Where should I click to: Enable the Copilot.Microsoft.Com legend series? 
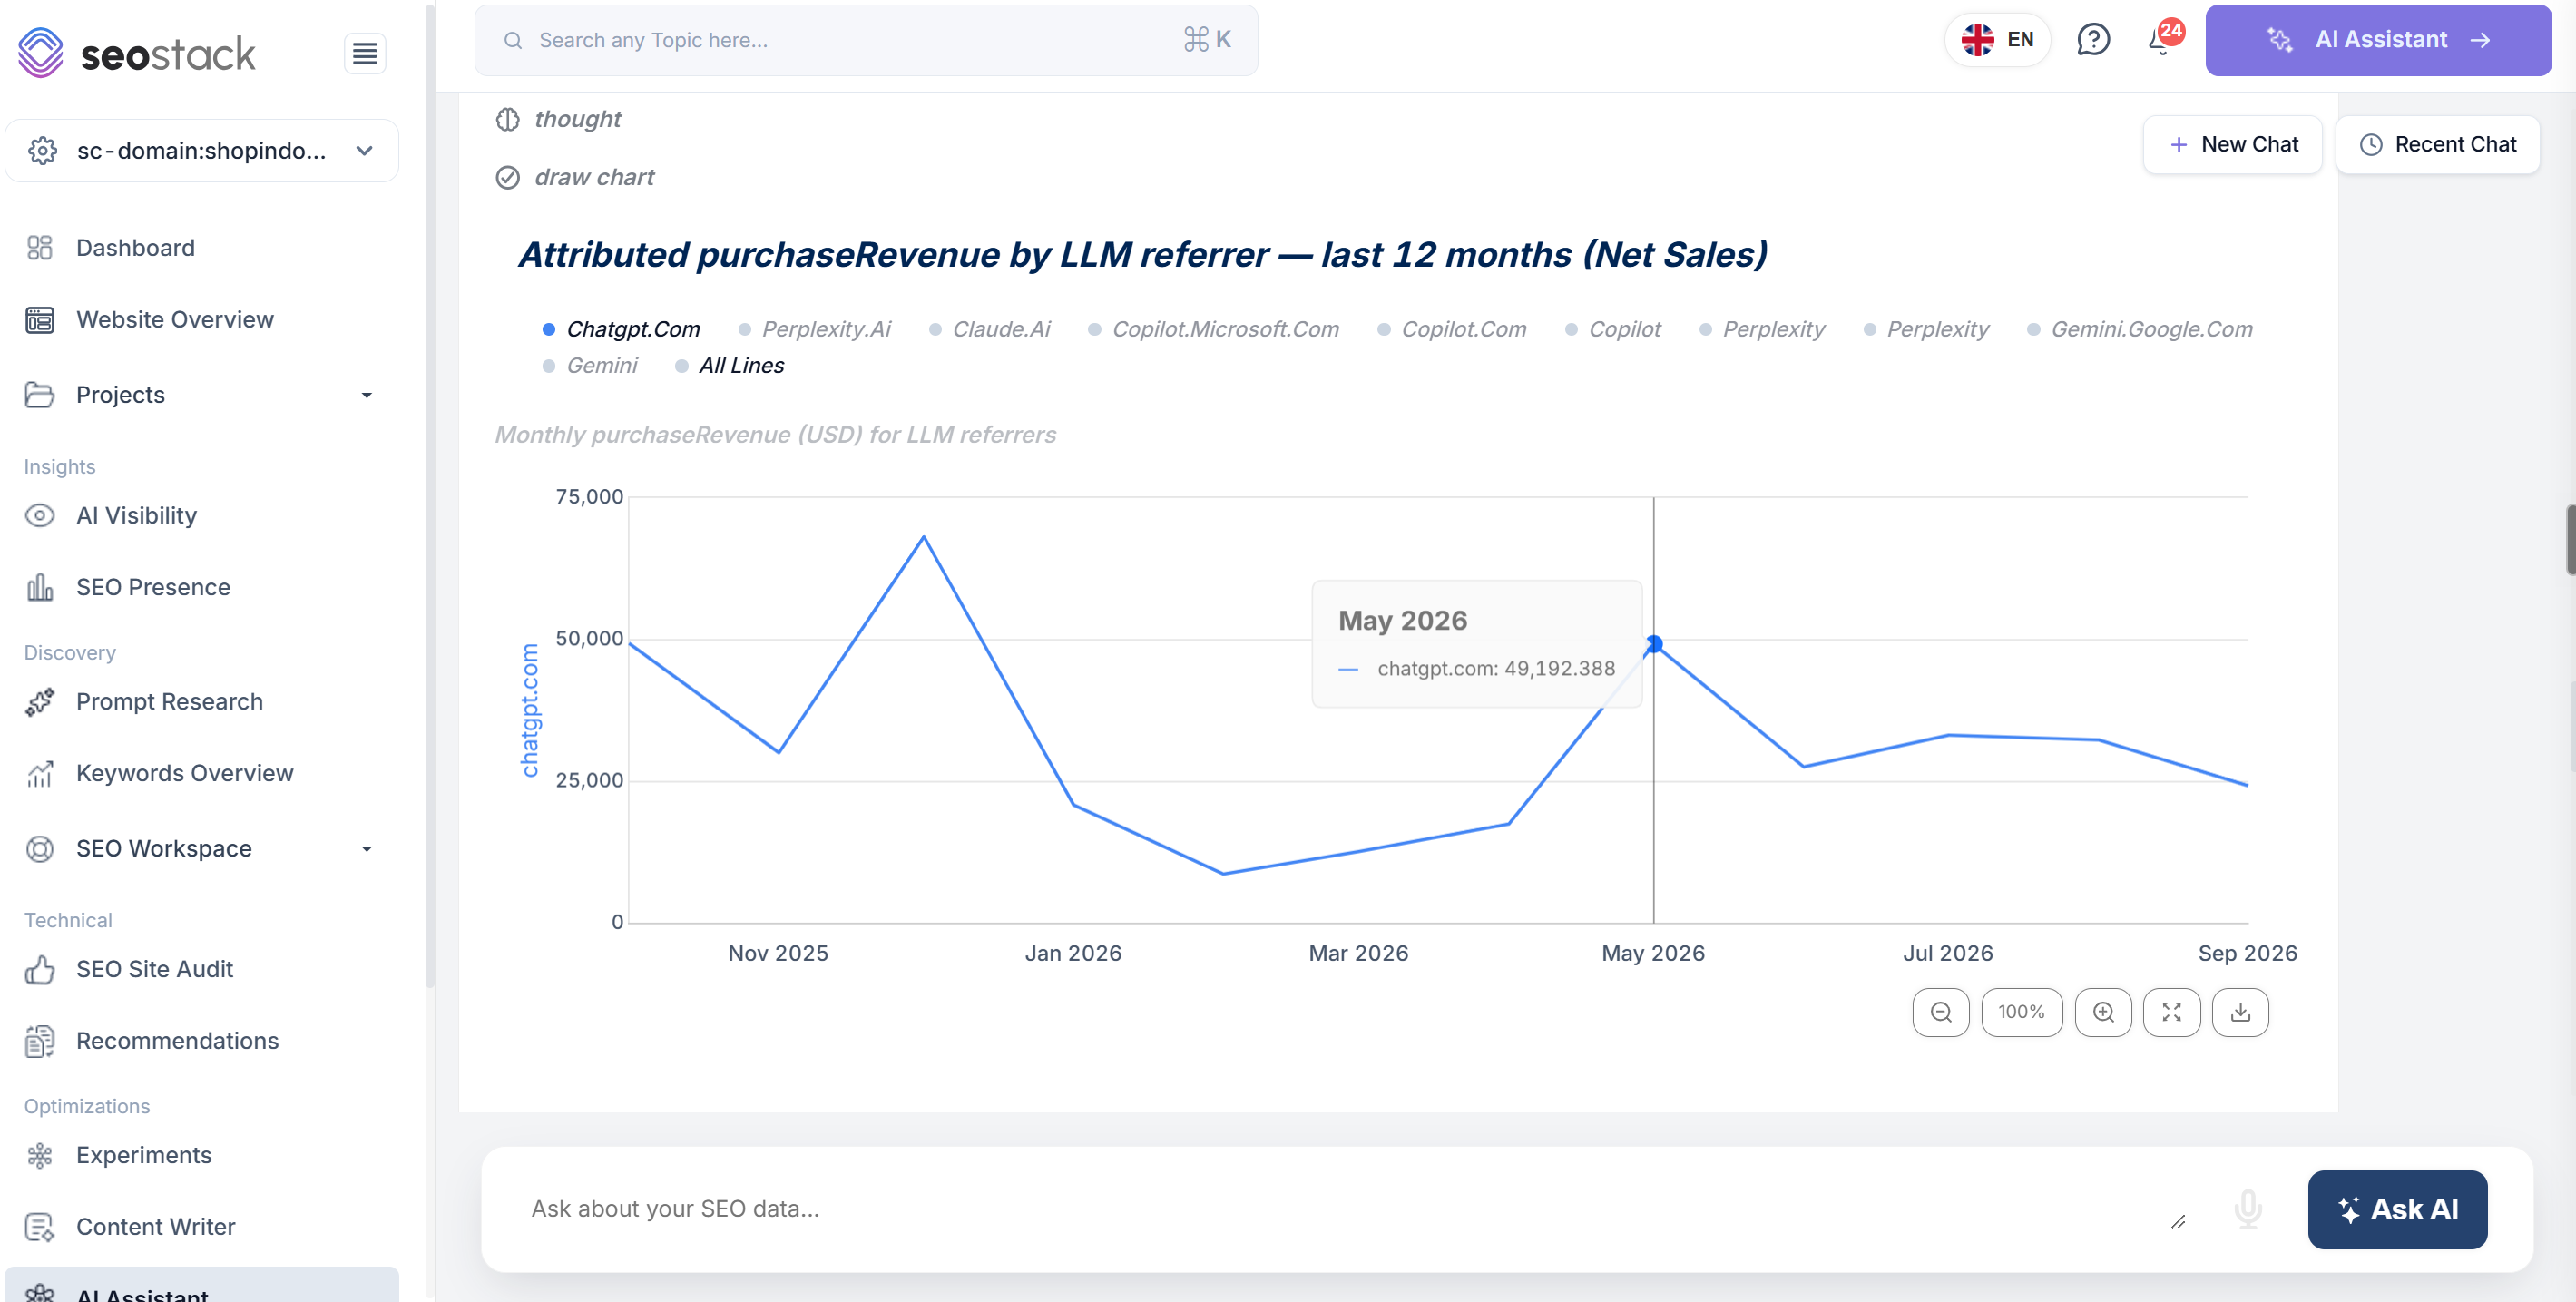point(1213,329)
